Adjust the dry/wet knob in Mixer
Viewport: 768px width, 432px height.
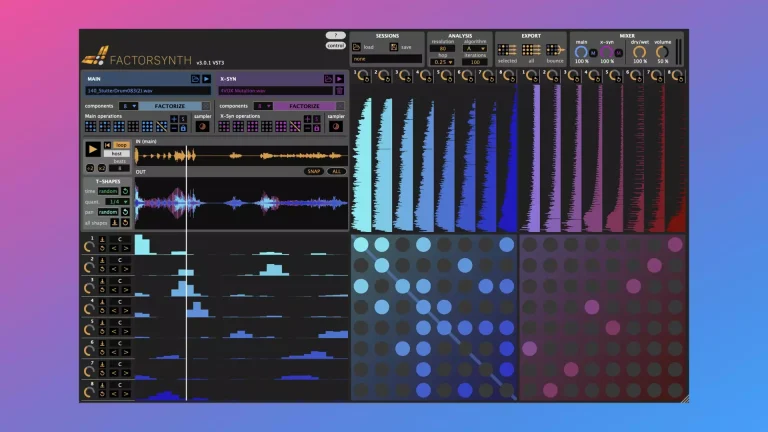[637, 51]
